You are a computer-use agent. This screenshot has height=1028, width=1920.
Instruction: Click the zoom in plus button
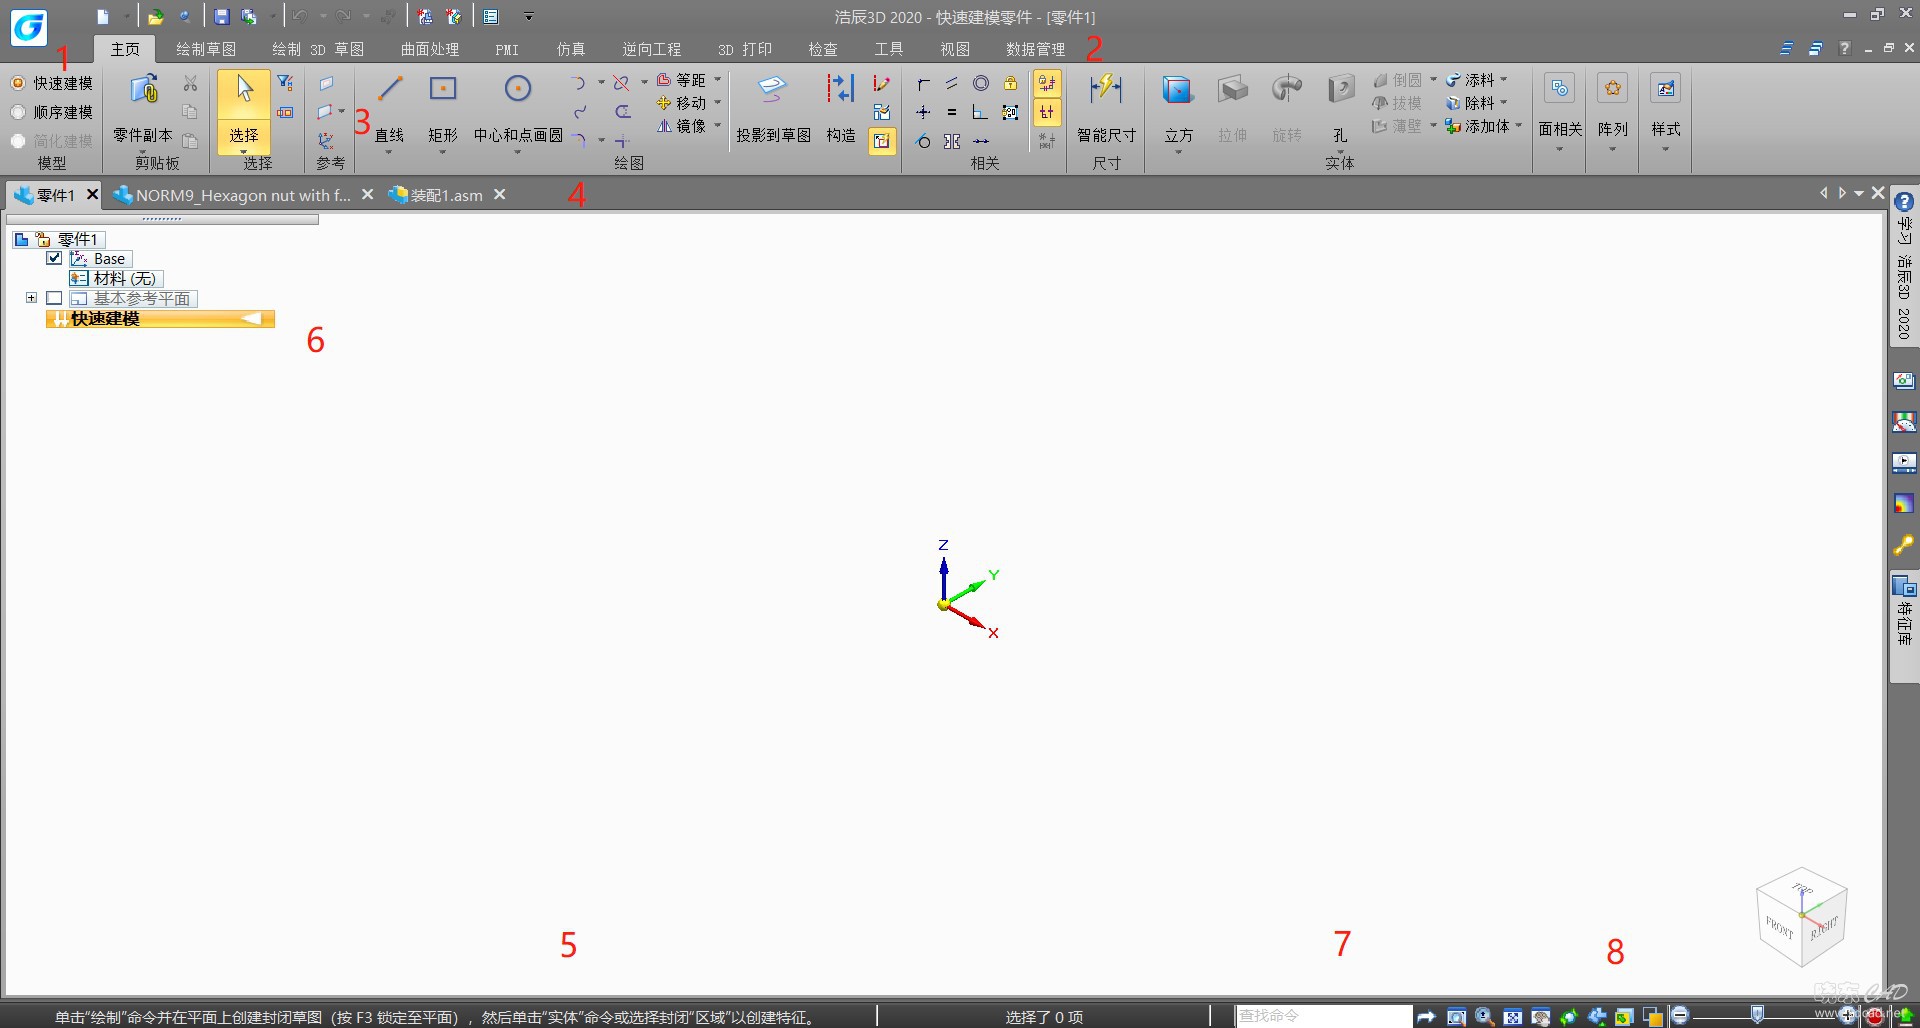point(1848,1016)
